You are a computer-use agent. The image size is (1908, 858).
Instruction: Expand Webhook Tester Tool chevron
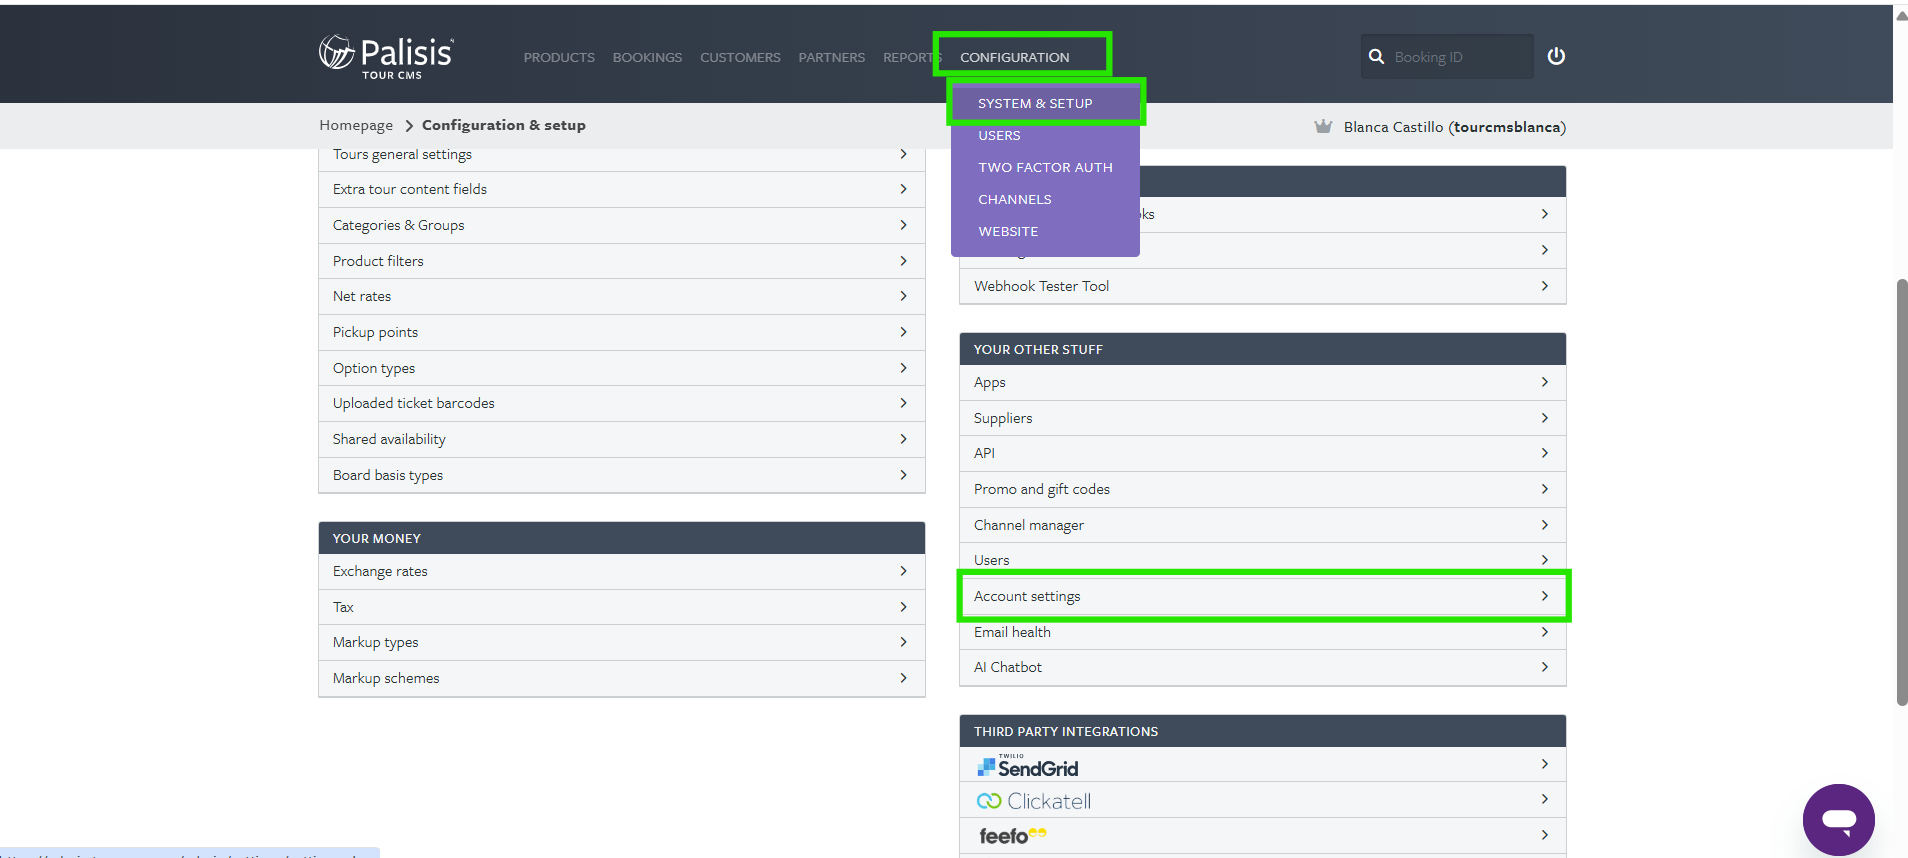tap(1545, 286)
